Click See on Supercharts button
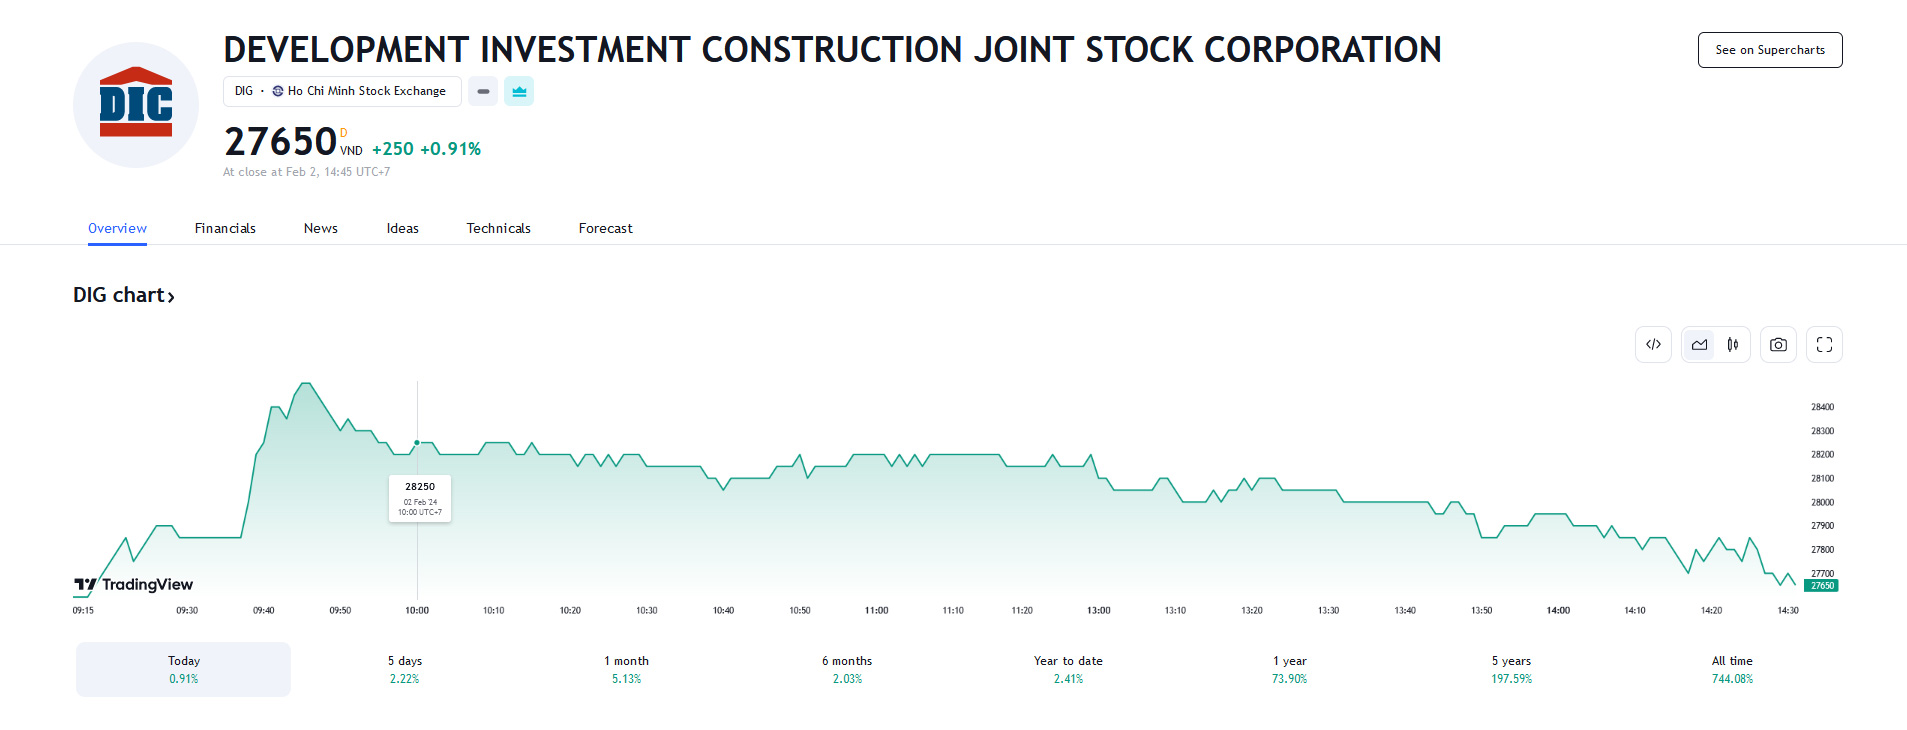This screenshot has width=1907, height=730. click(x=1769, y=50)
